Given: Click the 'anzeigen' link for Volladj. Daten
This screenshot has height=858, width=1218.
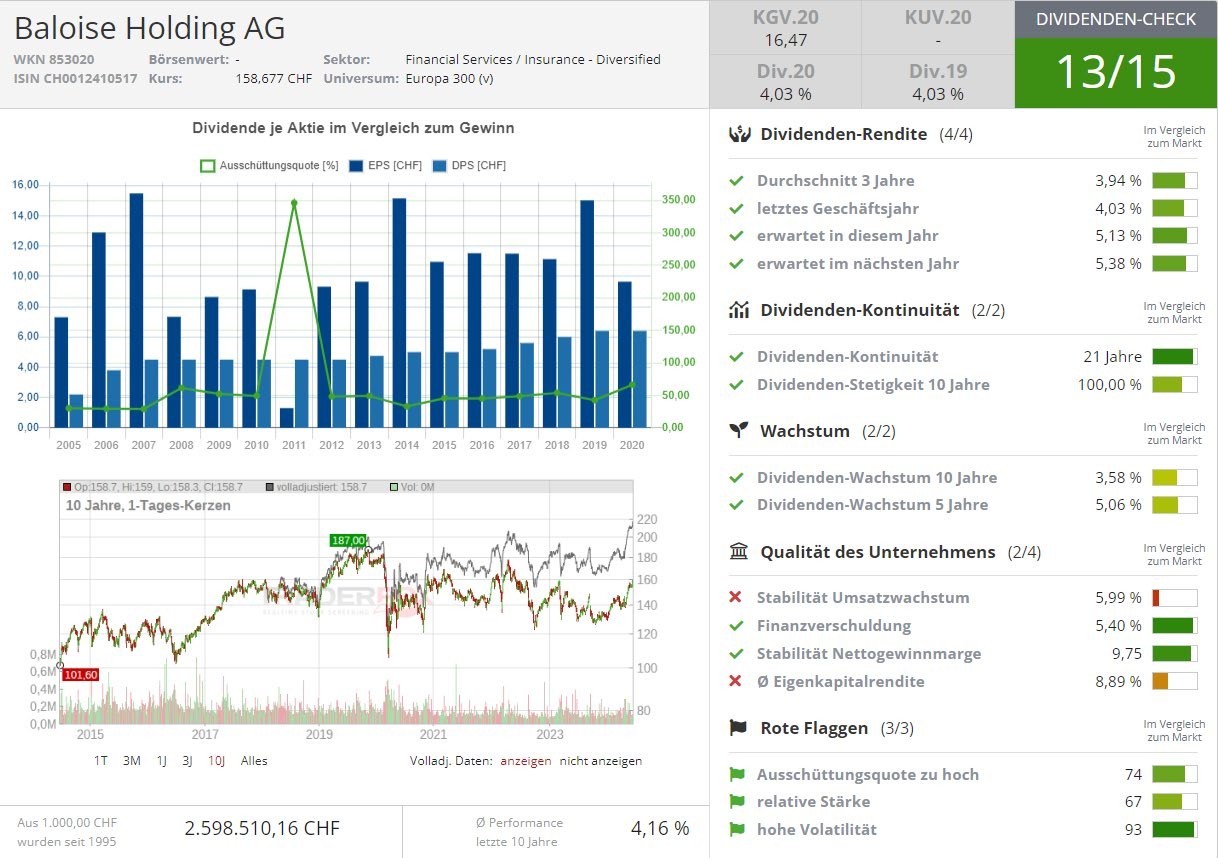Looking at the screenshot, I should 526,761.
